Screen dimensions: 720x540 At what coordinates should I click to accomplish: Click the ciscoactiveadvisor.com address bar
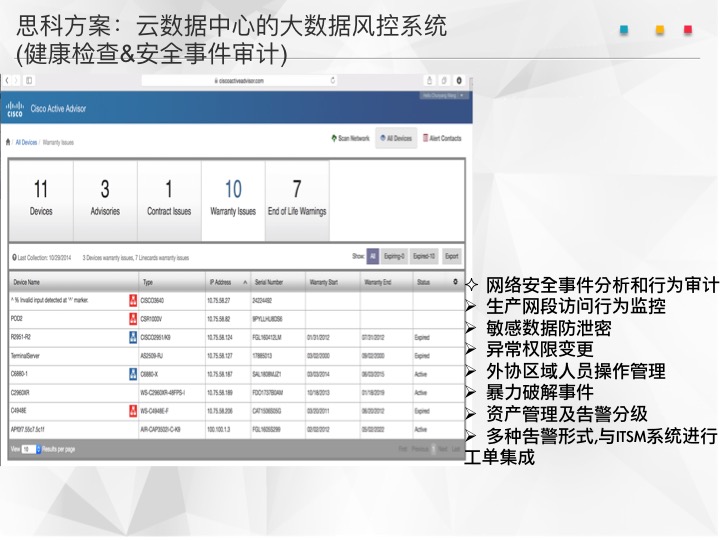[x=239, y=80]
